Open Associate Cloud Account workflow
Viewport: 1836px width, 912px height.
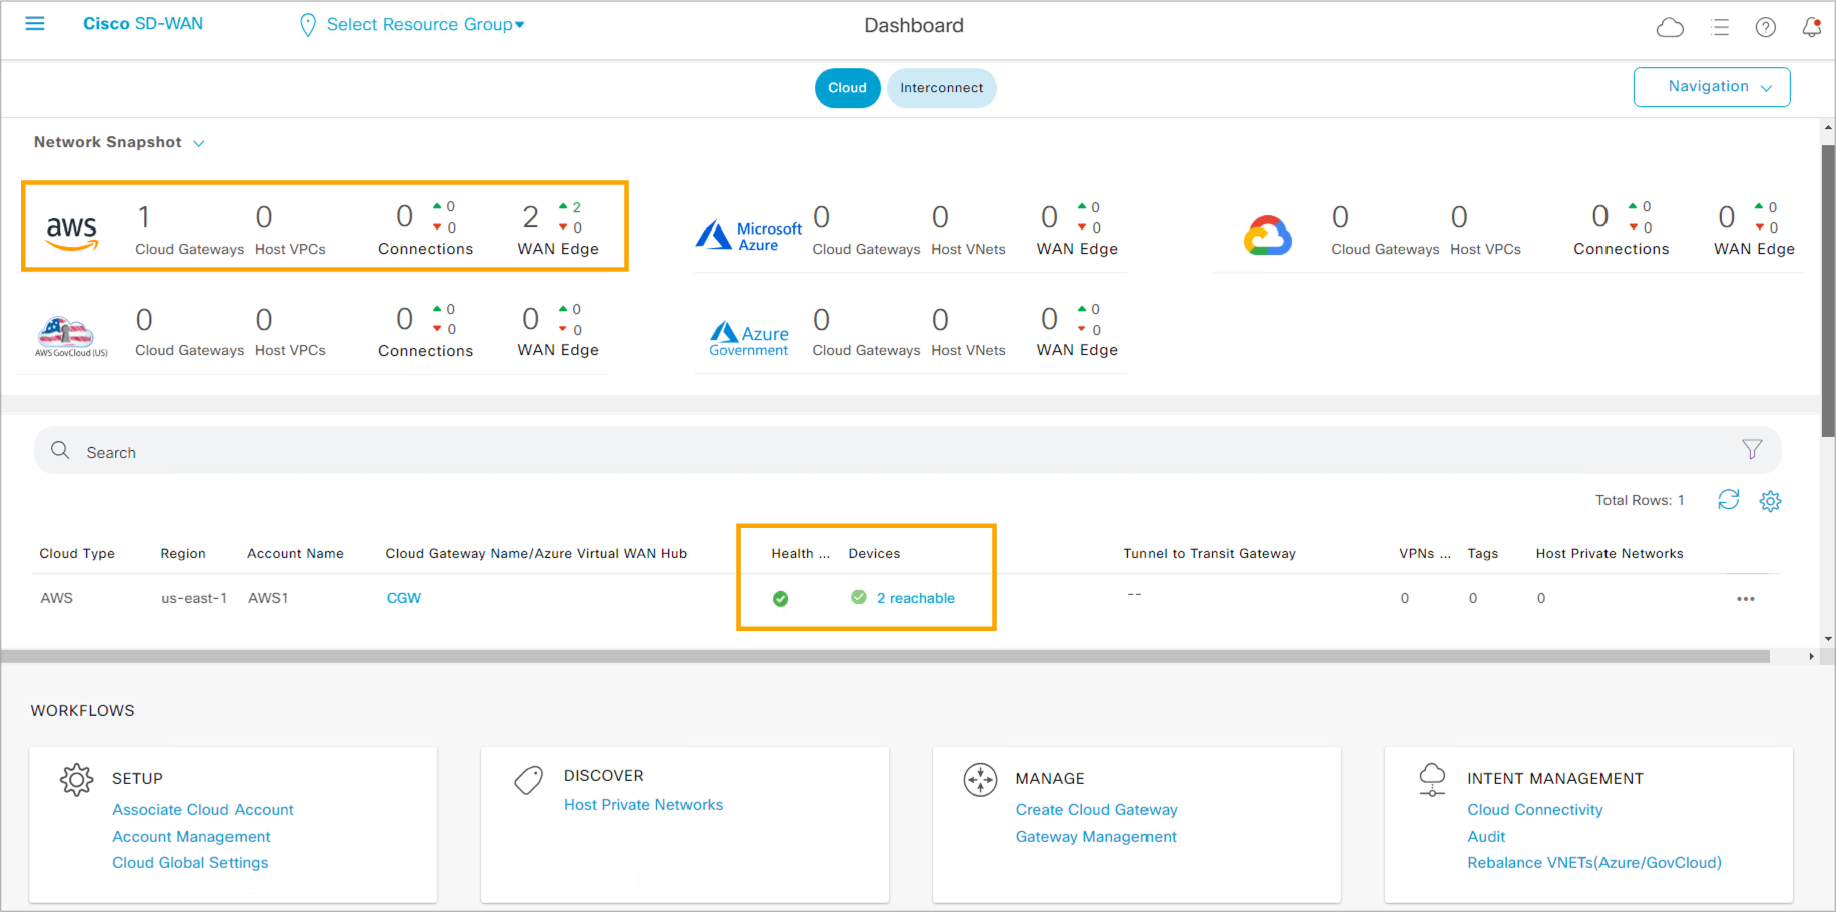point(203,810)
